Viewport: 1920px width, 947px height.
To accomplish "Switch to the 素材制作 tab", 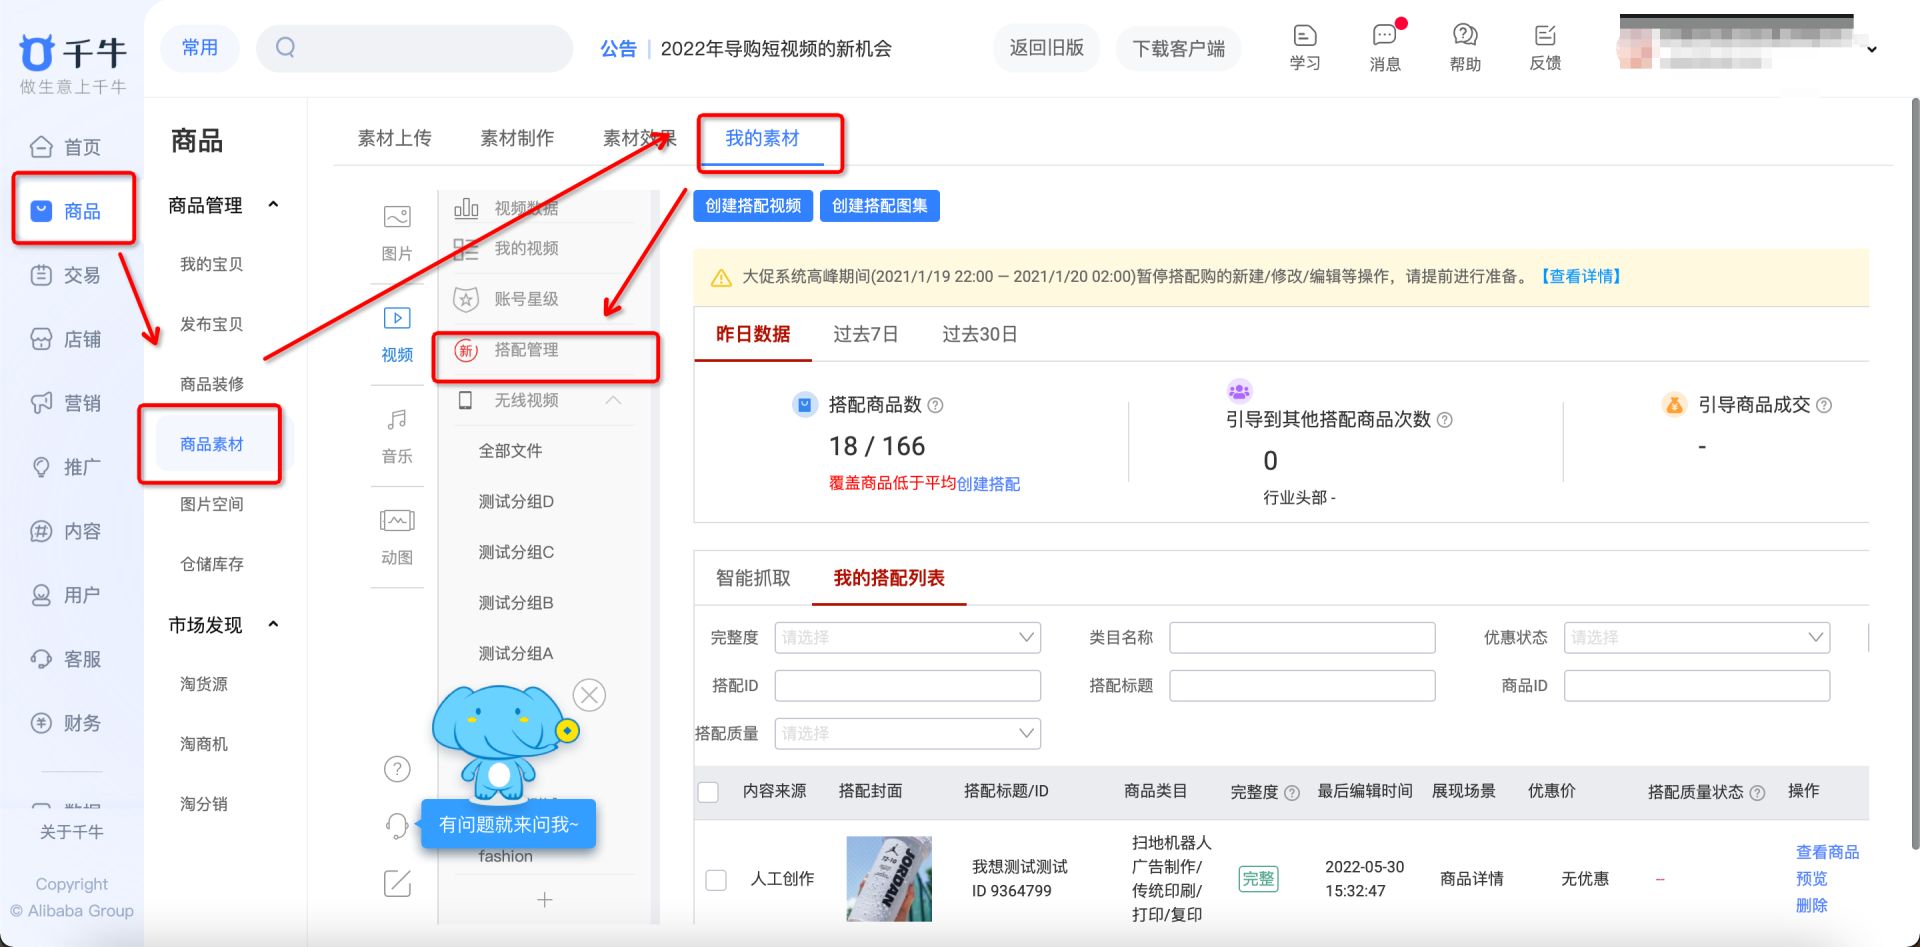I will [517, 138].
